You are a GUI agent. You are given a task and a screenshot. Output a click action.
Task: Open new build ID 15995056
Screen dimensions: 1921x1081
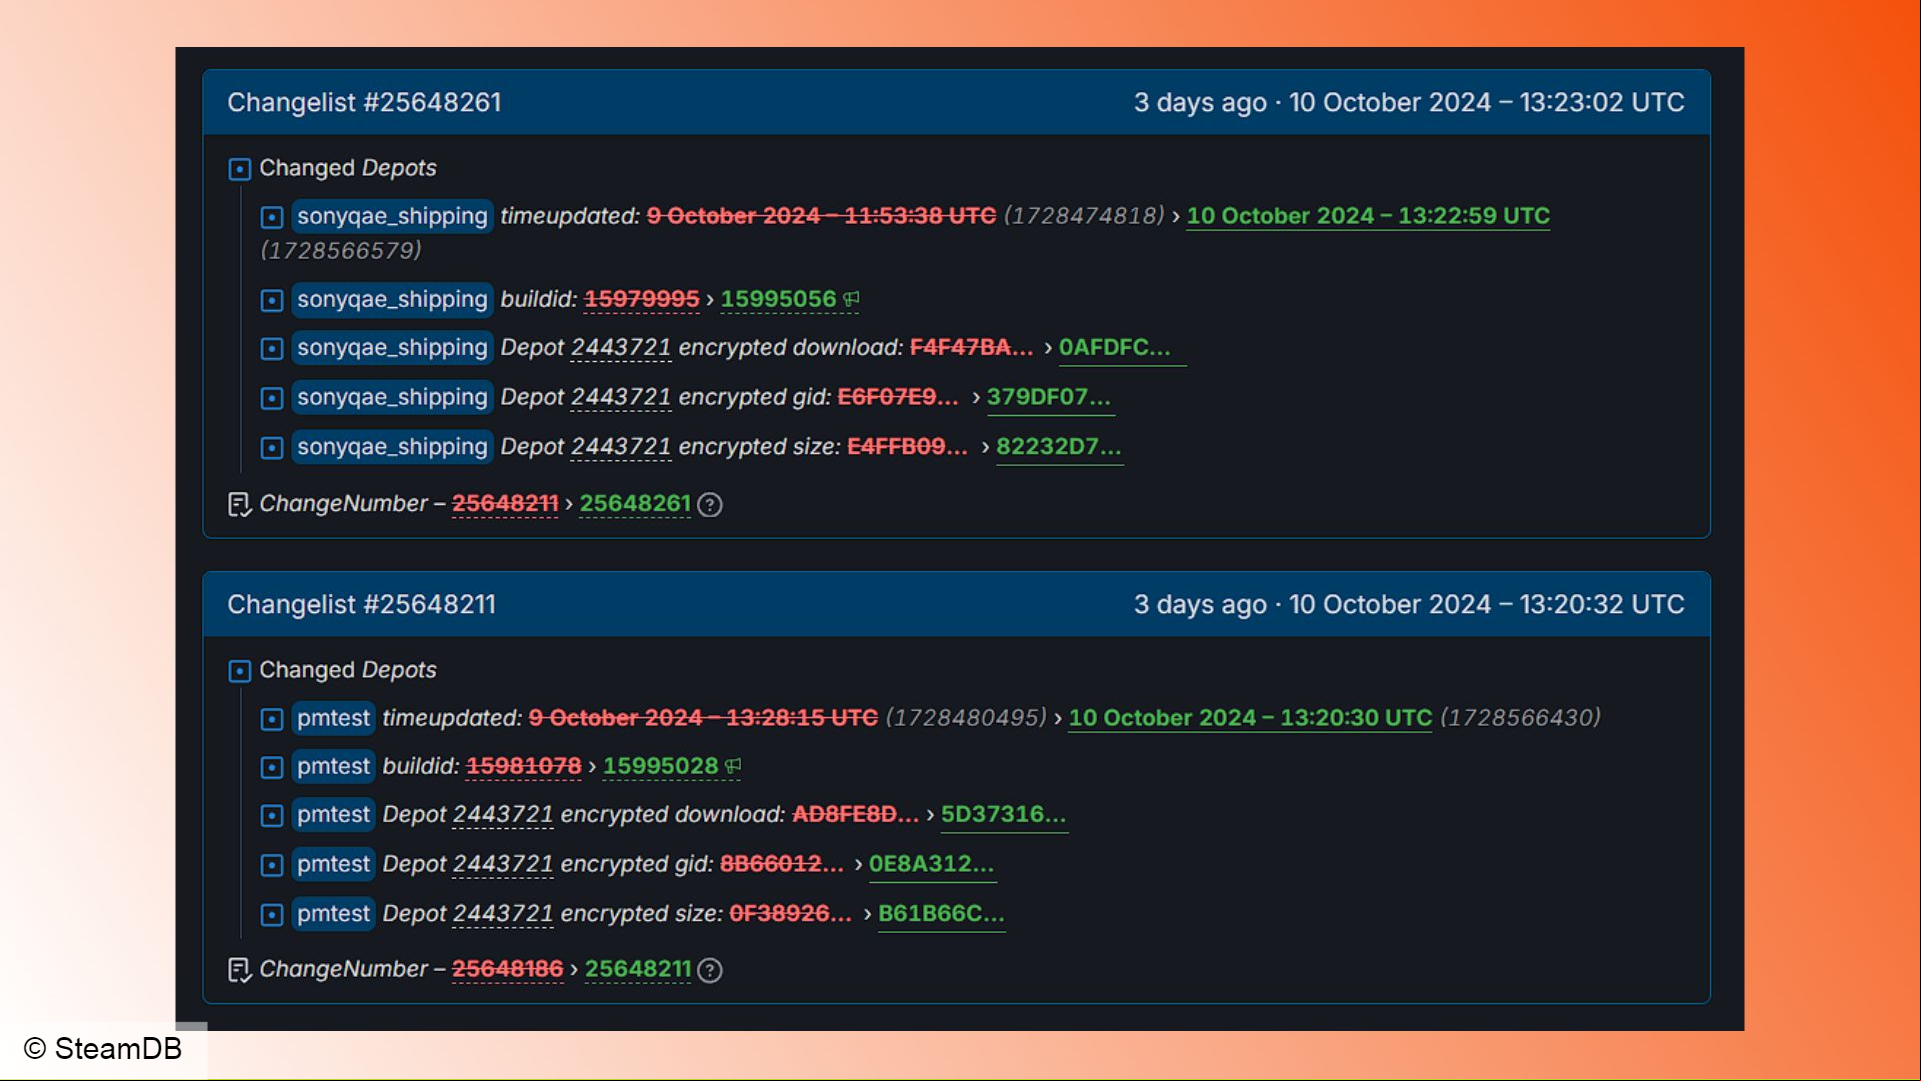click(778, 299)
